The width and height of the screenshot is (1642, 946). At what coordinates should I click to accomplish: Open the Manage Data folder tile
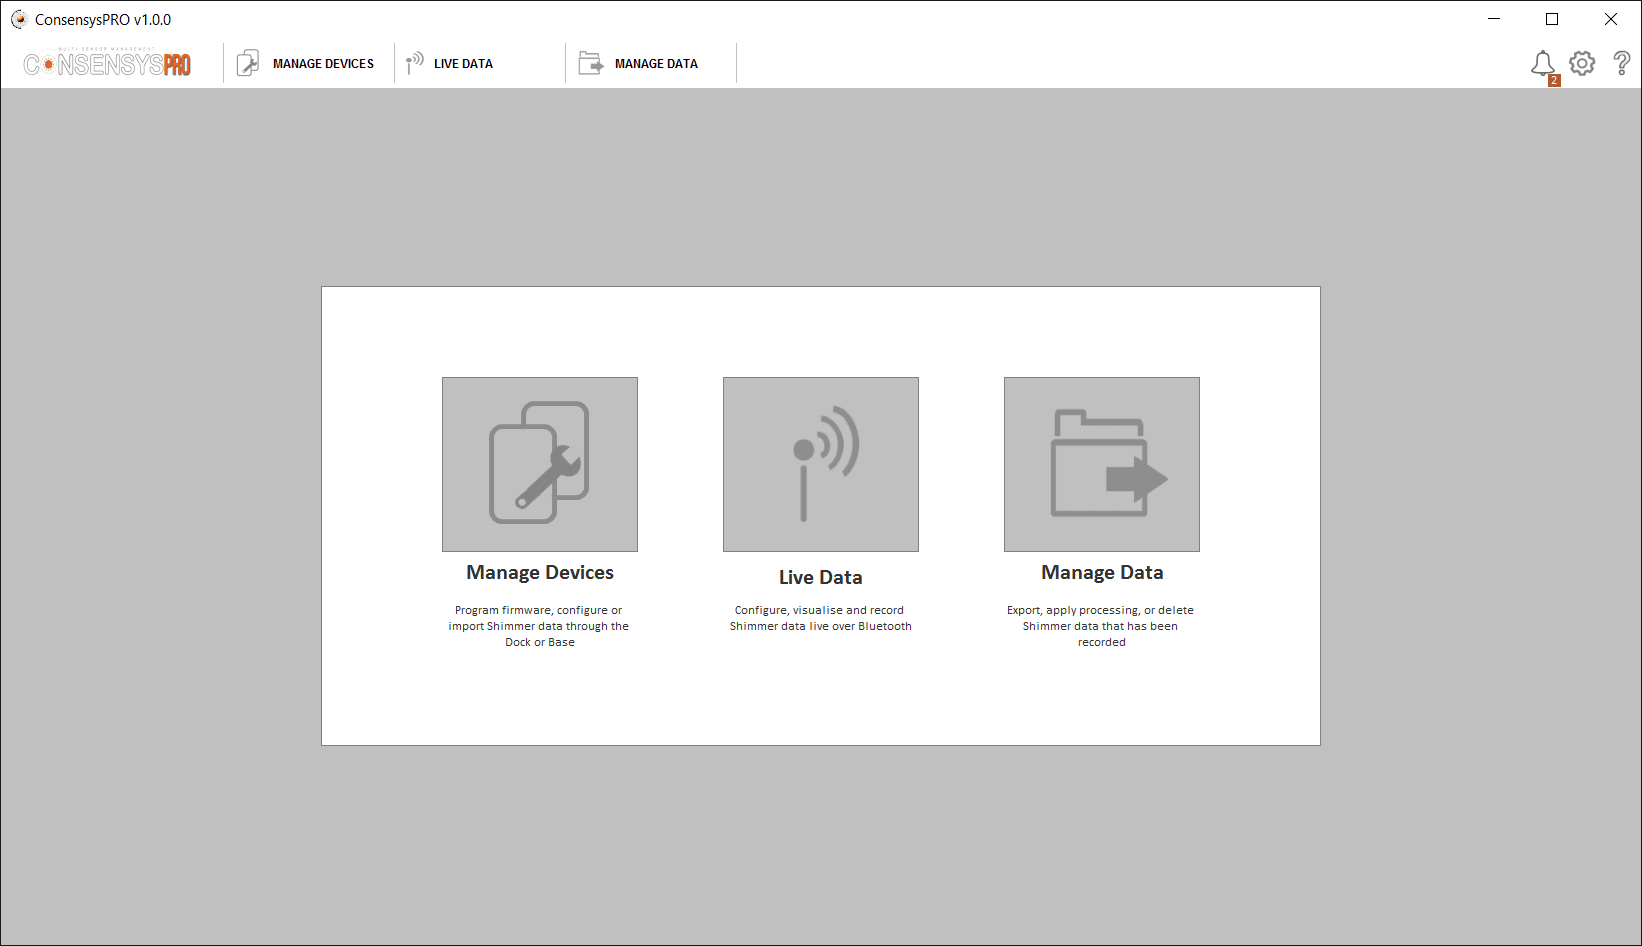1102,464
